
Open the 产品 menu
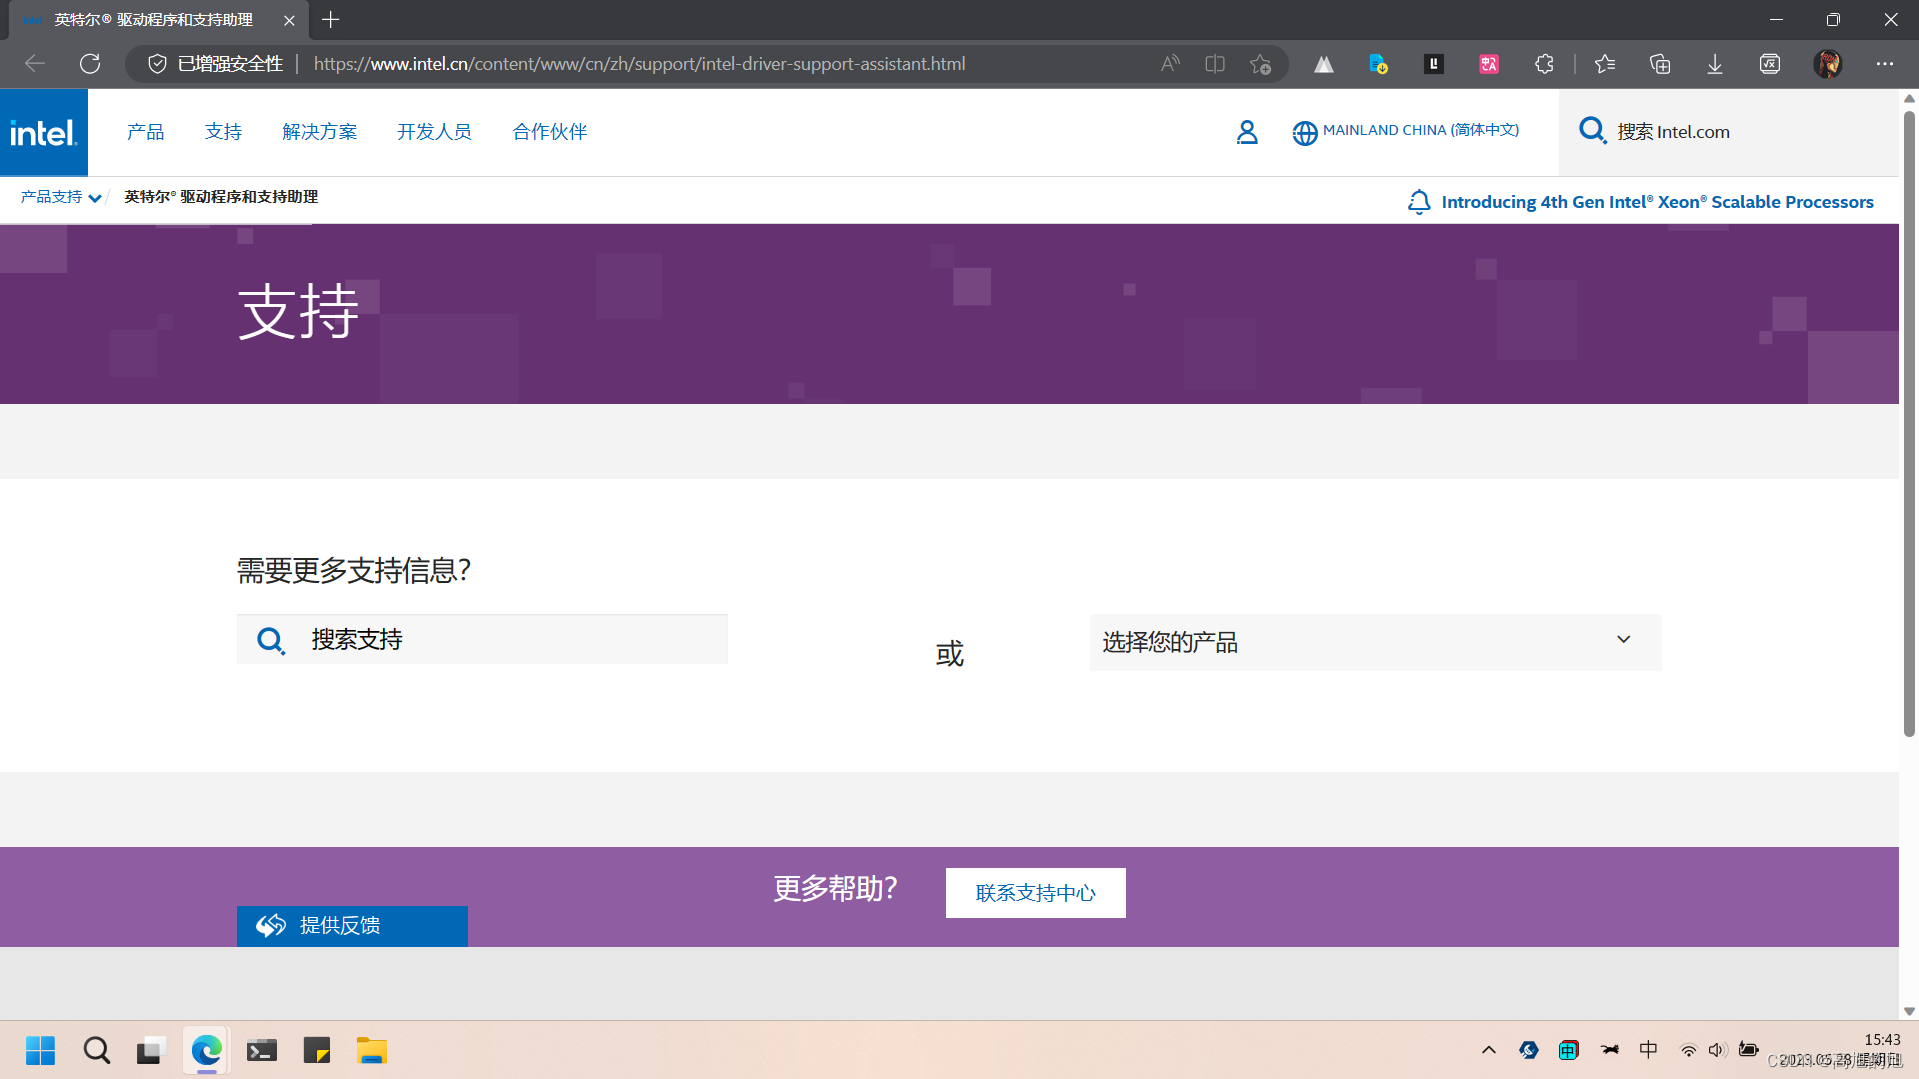(146, 132)
